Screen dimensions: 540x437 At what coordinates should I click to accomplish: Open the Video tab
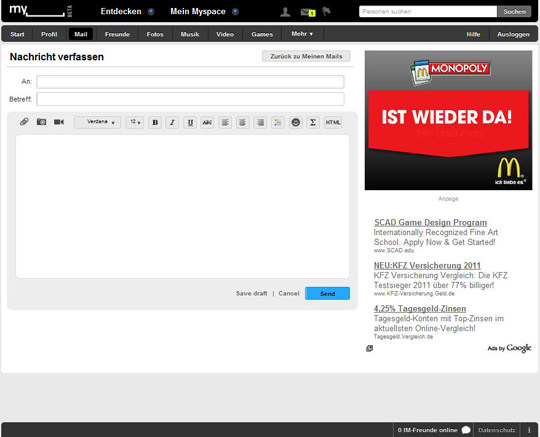tap(225, 34)
